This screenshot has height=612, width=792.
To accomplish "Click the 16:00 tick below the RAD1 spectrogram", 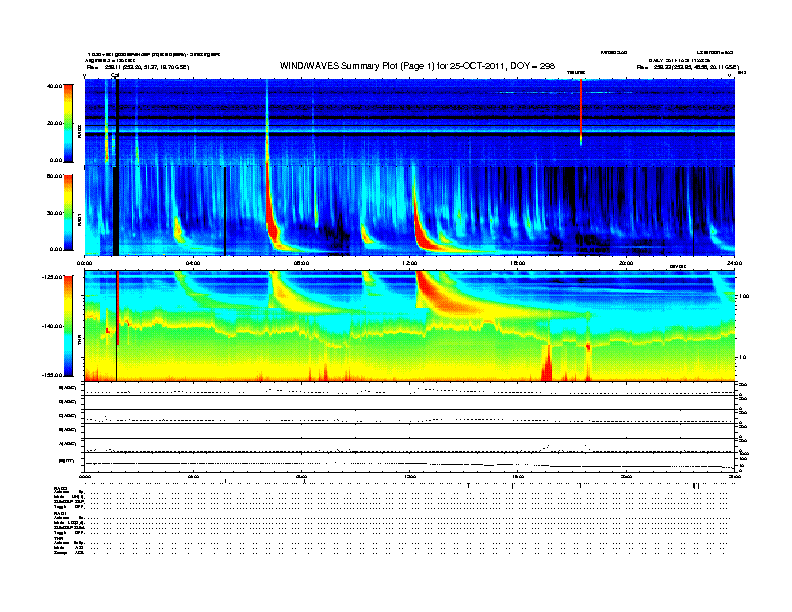I will pos(518,263).
